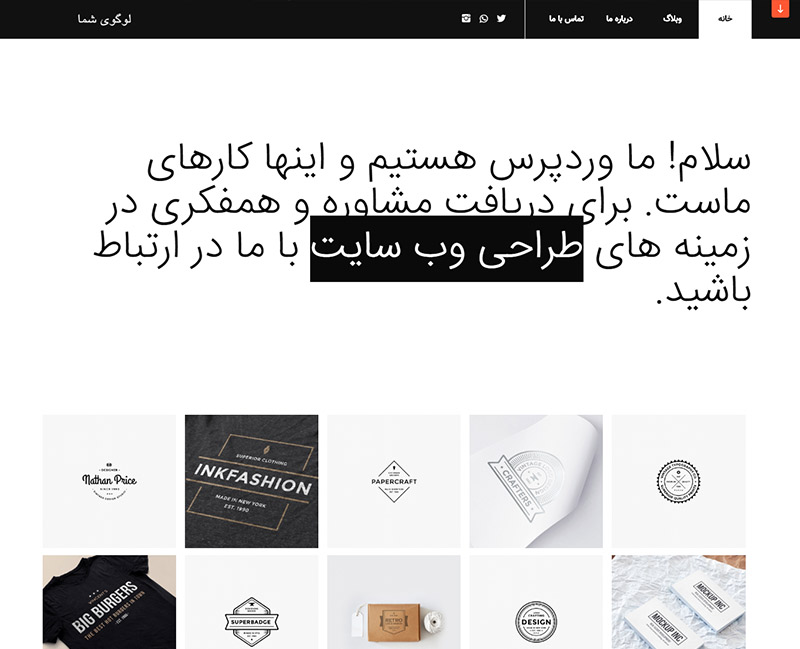Open the INKFASHION t-shirt thumbnail
The height and width of the screenshot is (649, 800).
pyautogui.click(x=252, y=481)
